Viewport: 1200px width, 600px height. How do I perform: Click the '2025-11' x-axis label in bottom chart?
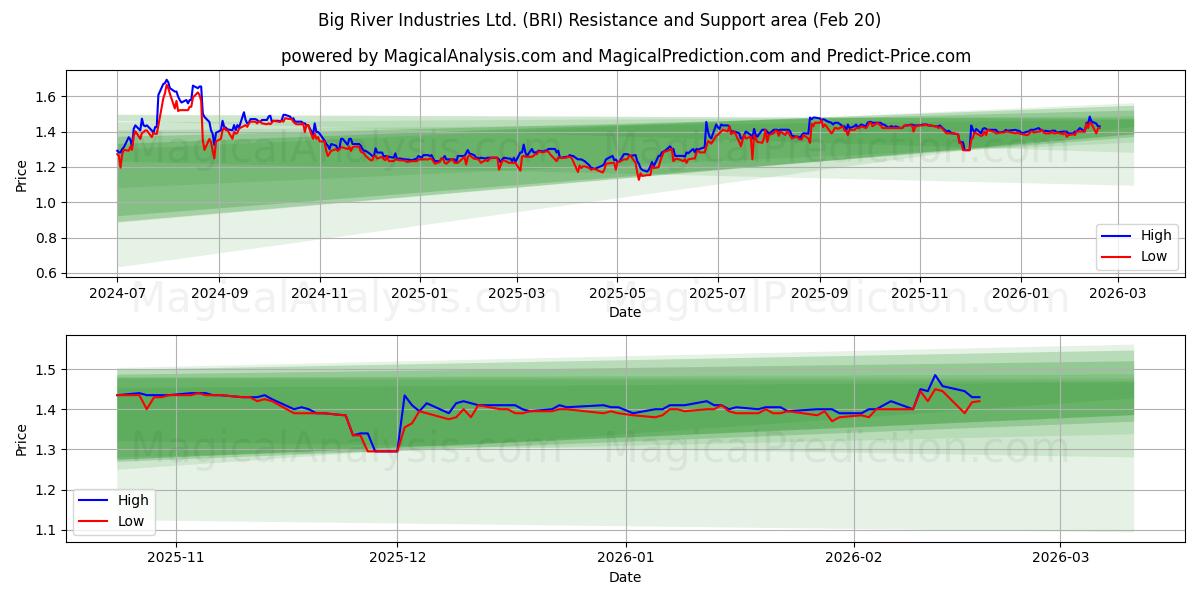(x=176, y=559)
